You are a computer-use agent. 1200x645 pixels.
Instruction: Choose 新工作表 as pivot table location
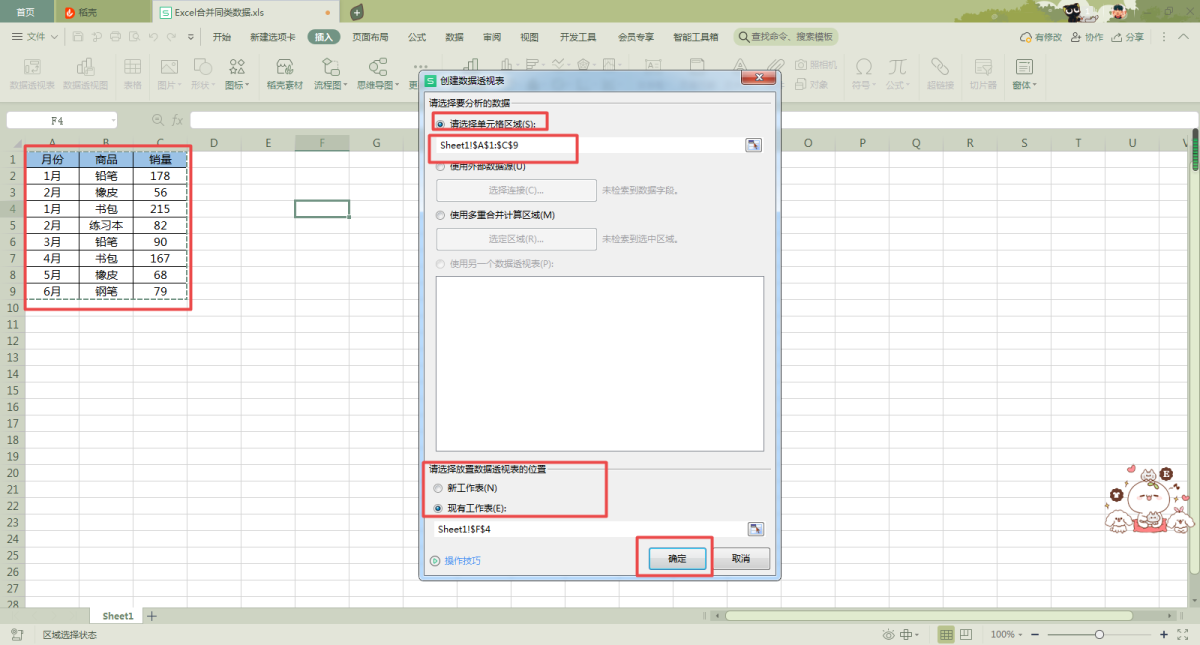(x=439, y=488)
